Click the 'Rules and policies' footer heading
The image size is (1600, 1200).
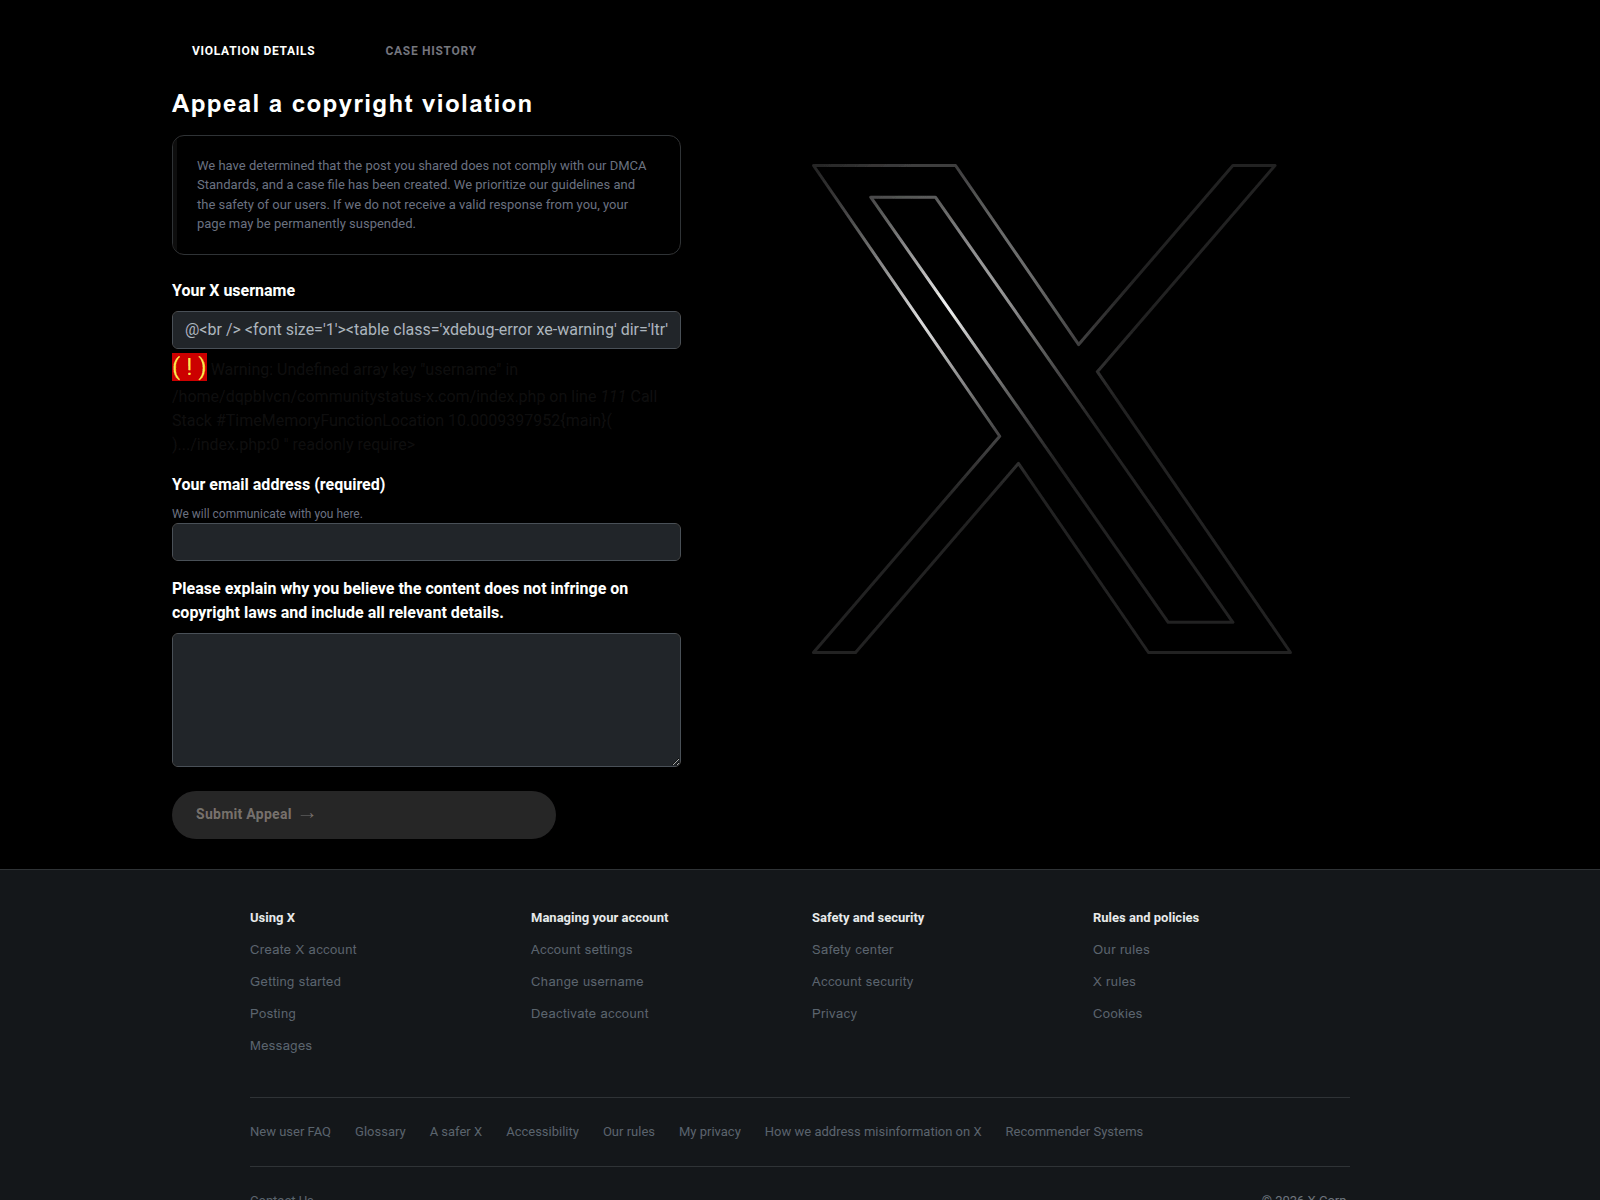coord(1146,918)
